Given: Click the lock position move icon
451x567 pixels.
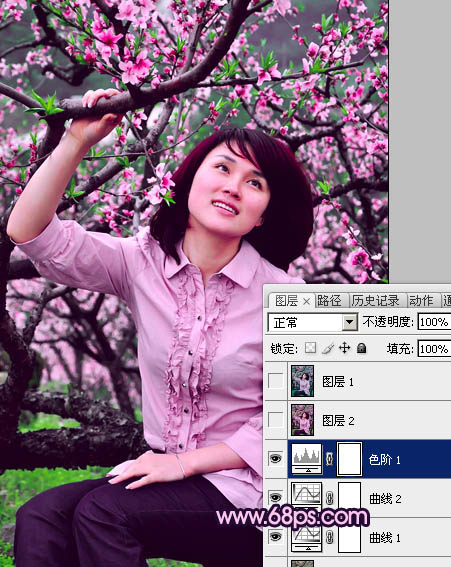Looking at the screenshot, I should (344, 348).
